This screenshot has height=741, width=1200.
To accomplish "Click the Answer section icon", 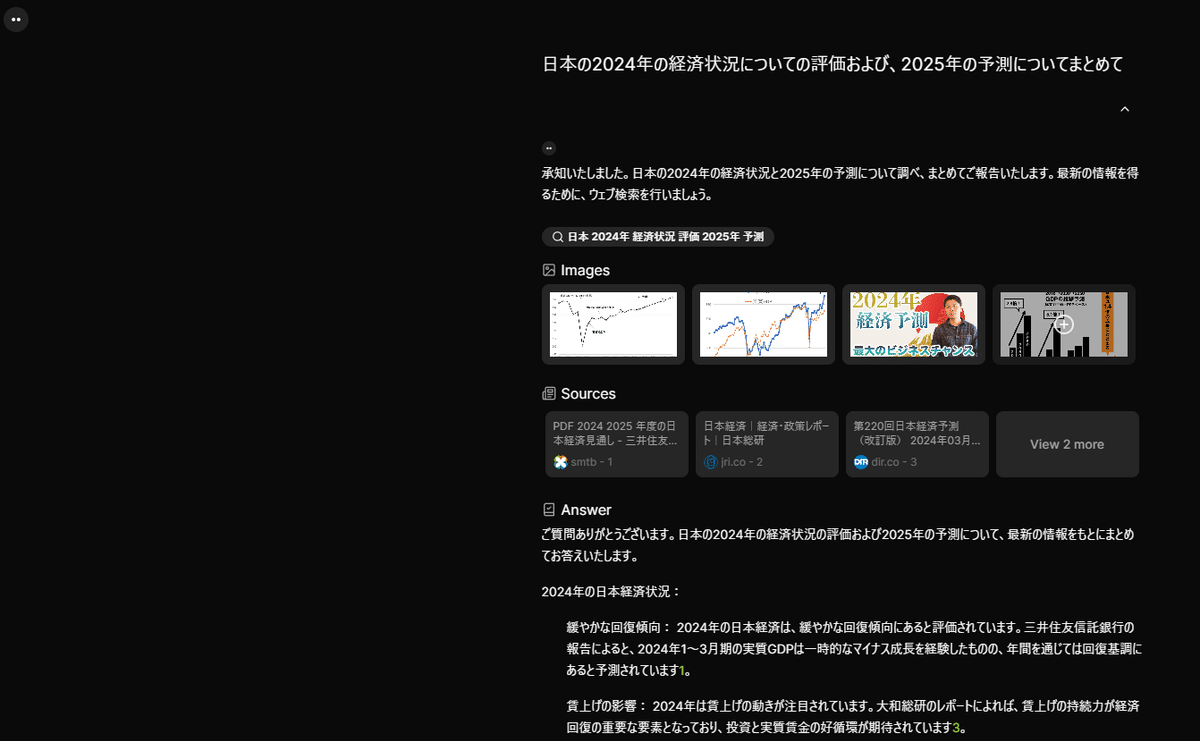I will [x=549, y=509].
